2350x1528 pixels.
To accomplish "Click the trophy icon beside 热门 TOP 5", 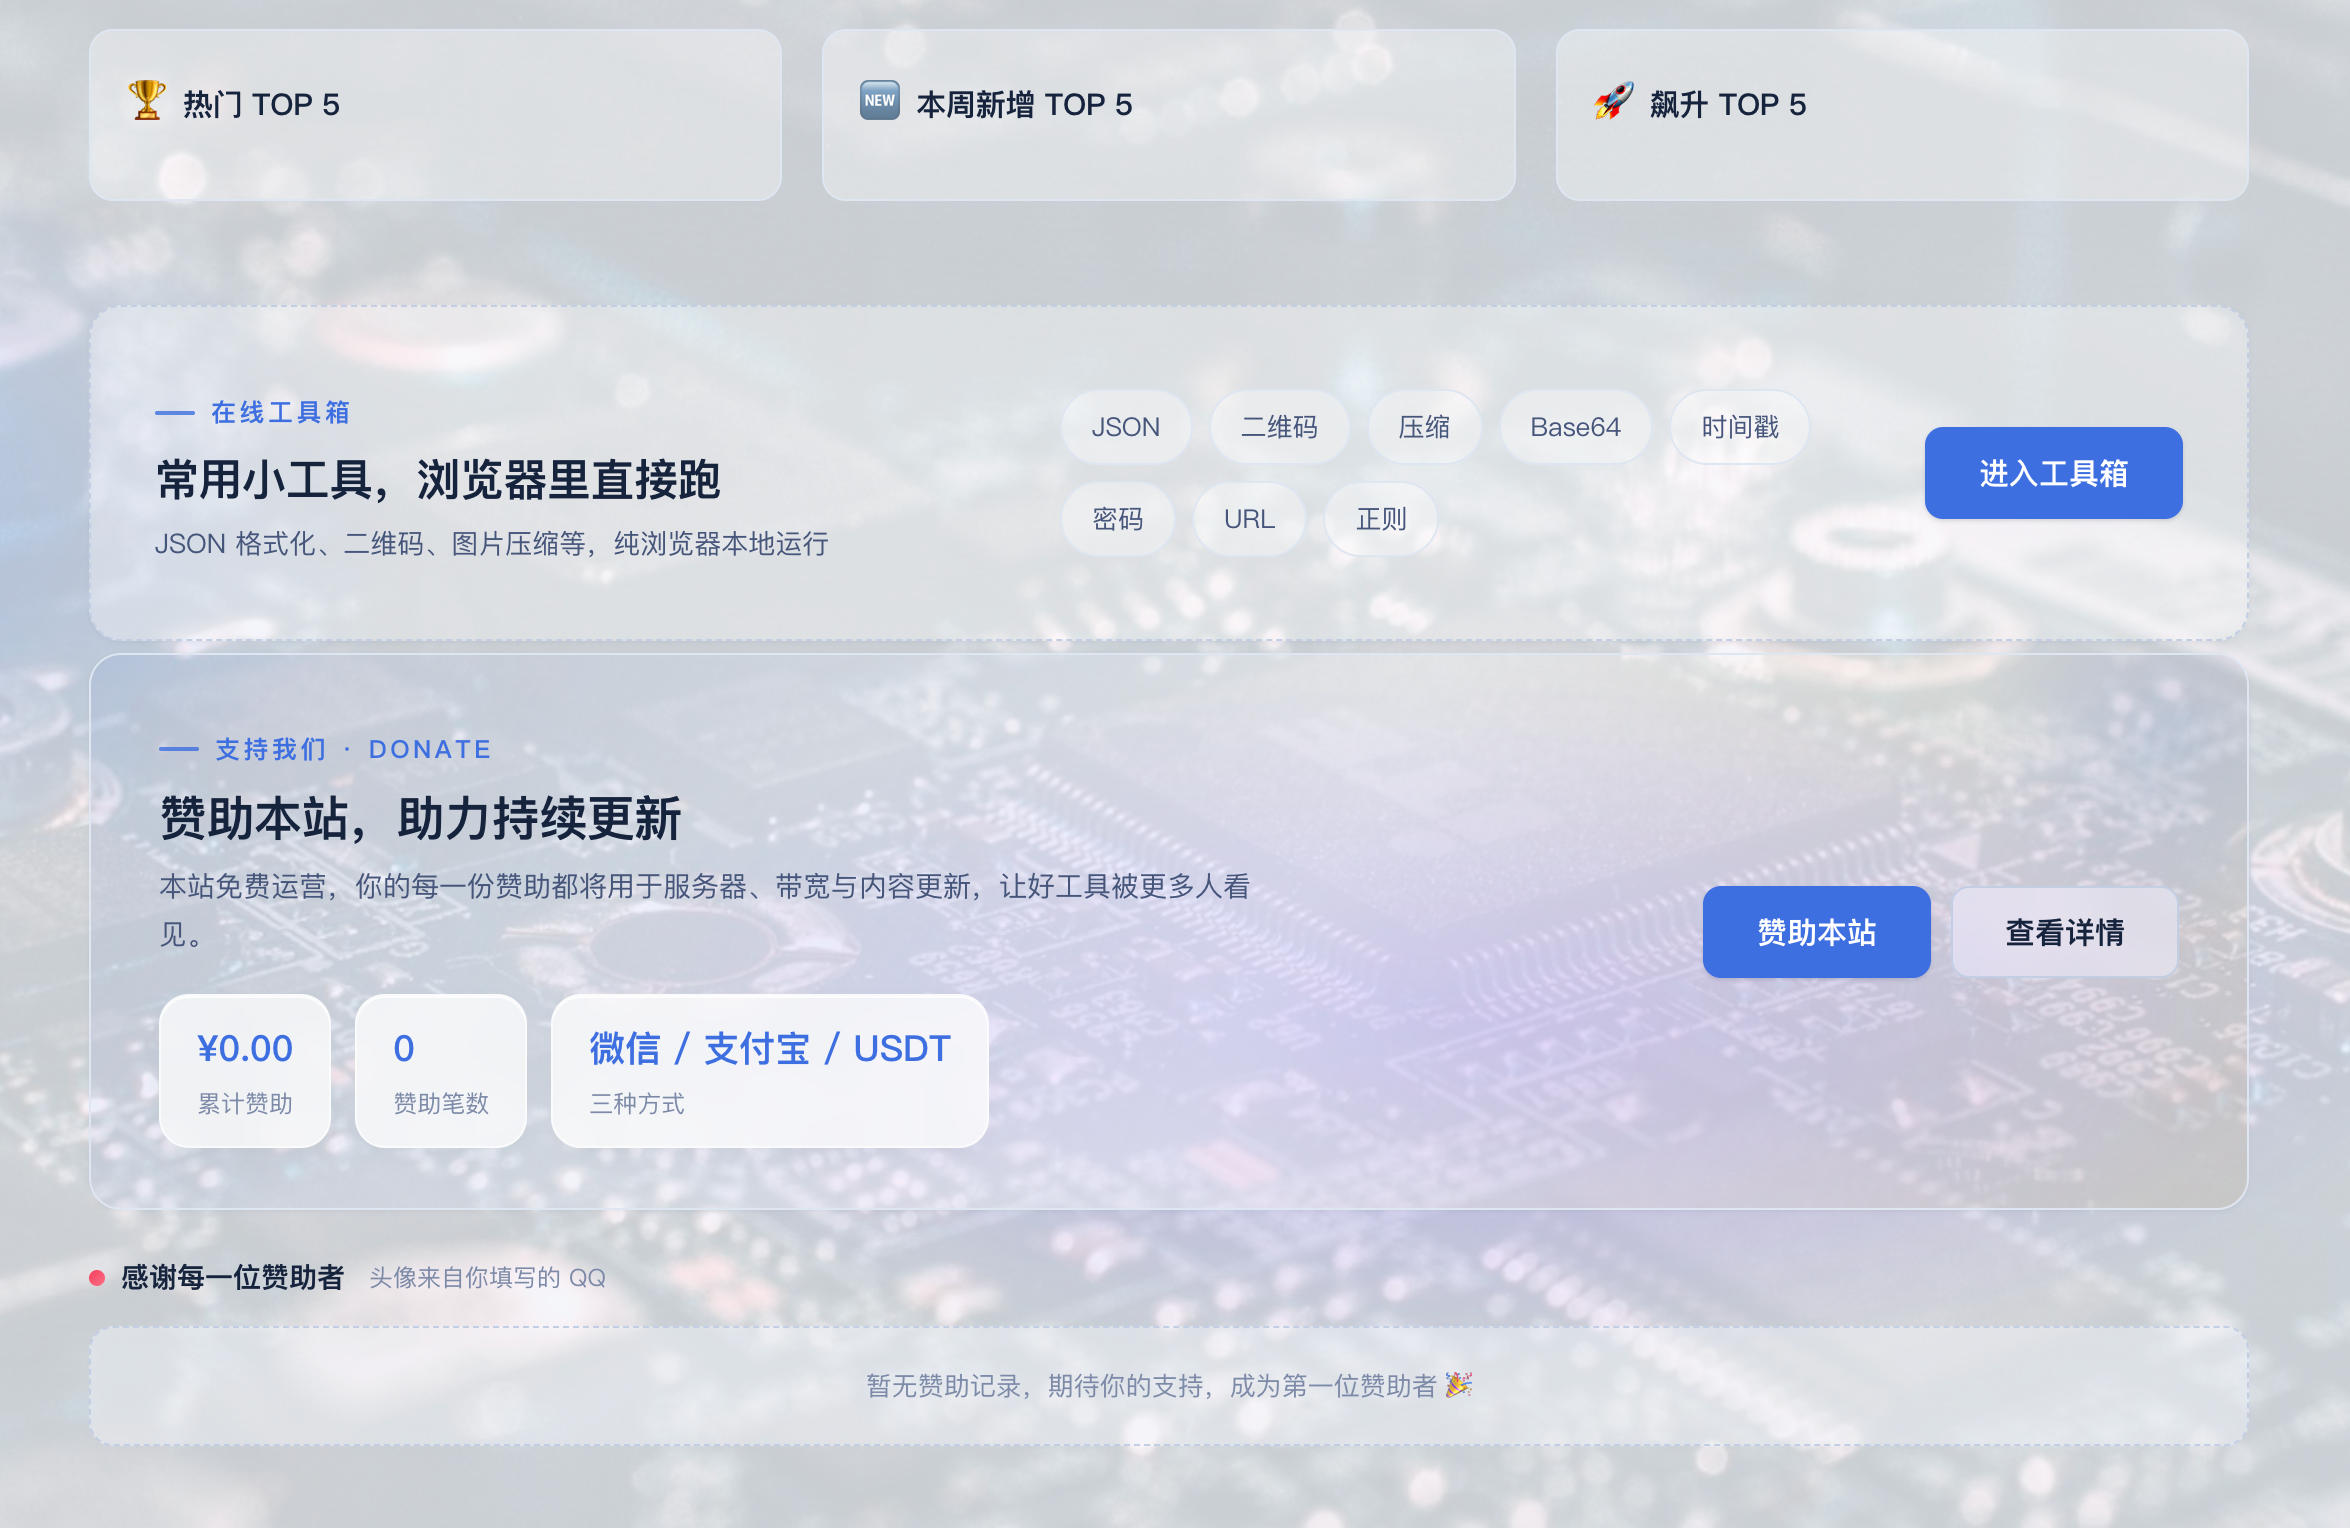I will [147, 101].
